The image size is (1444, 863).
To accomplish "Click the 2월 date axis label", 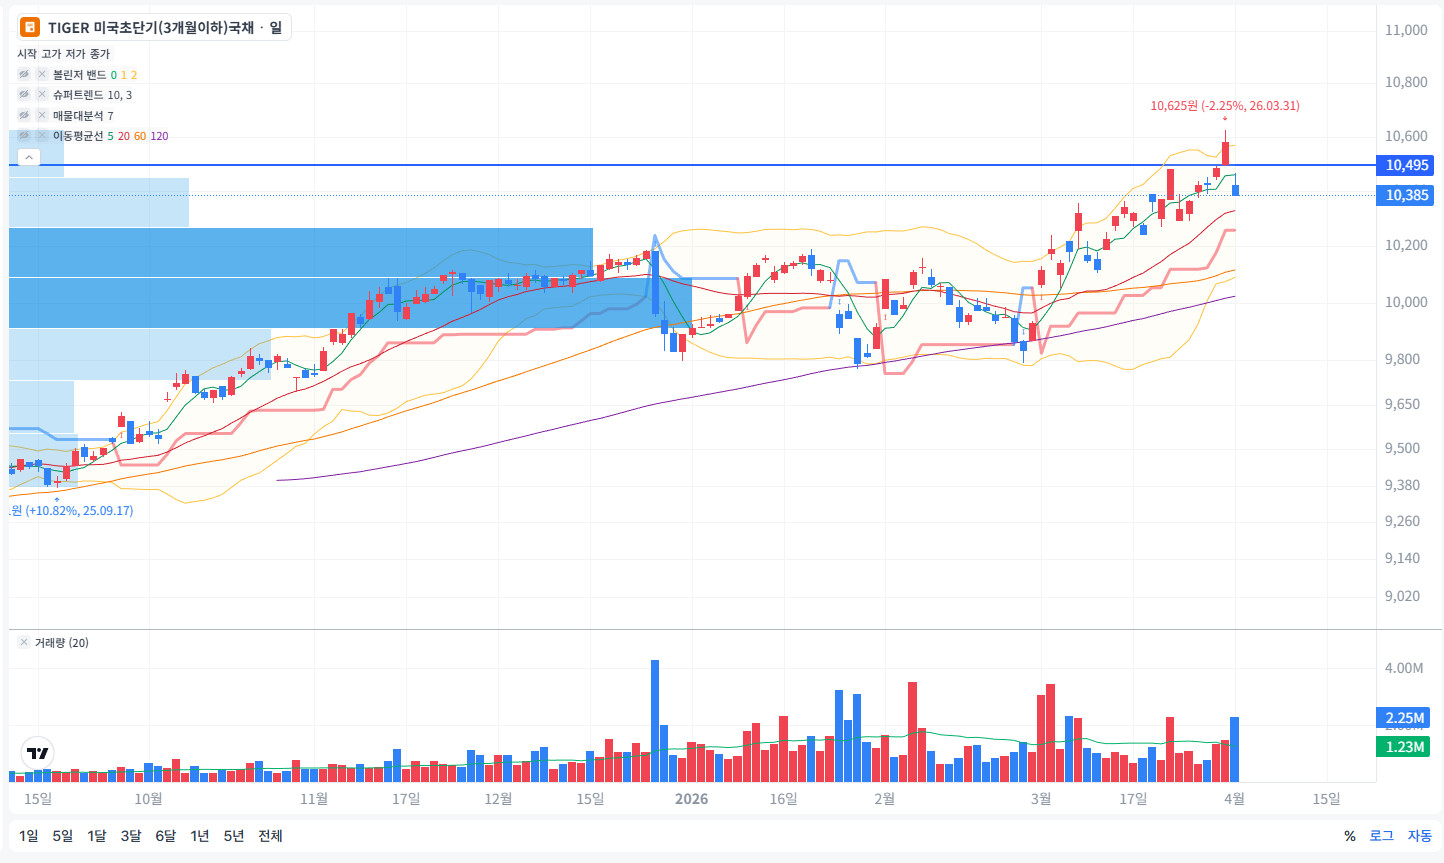I will coord(884,799).
